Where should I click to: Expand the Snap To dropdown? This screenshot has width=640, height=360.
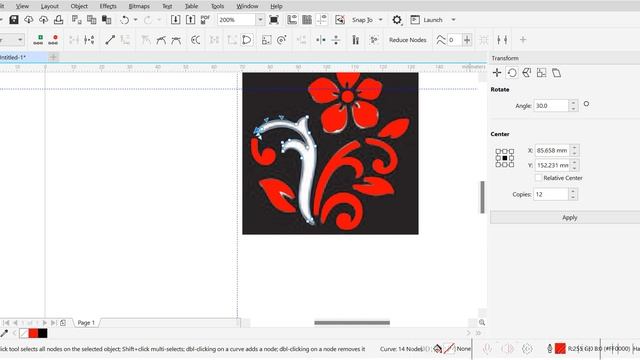pos(380,20)
